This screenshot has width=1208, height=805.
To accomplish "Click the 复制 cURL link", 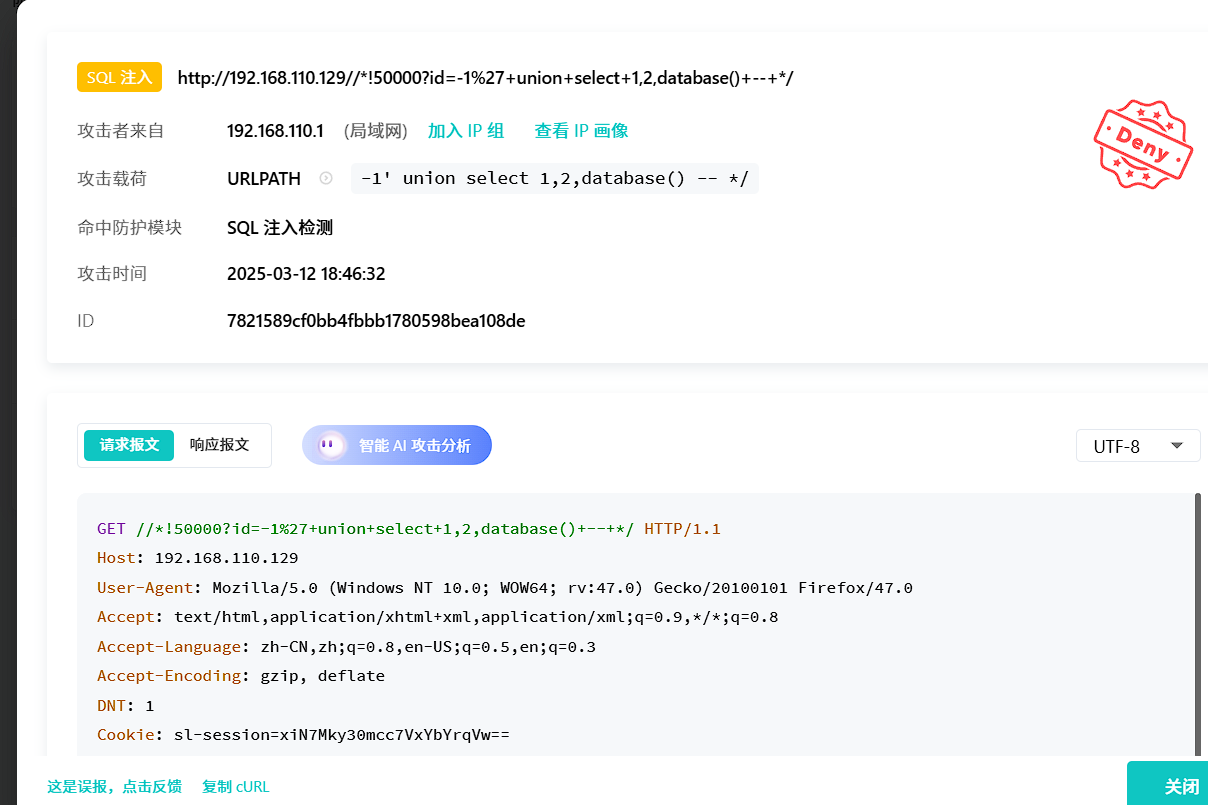I will [235, 787].
